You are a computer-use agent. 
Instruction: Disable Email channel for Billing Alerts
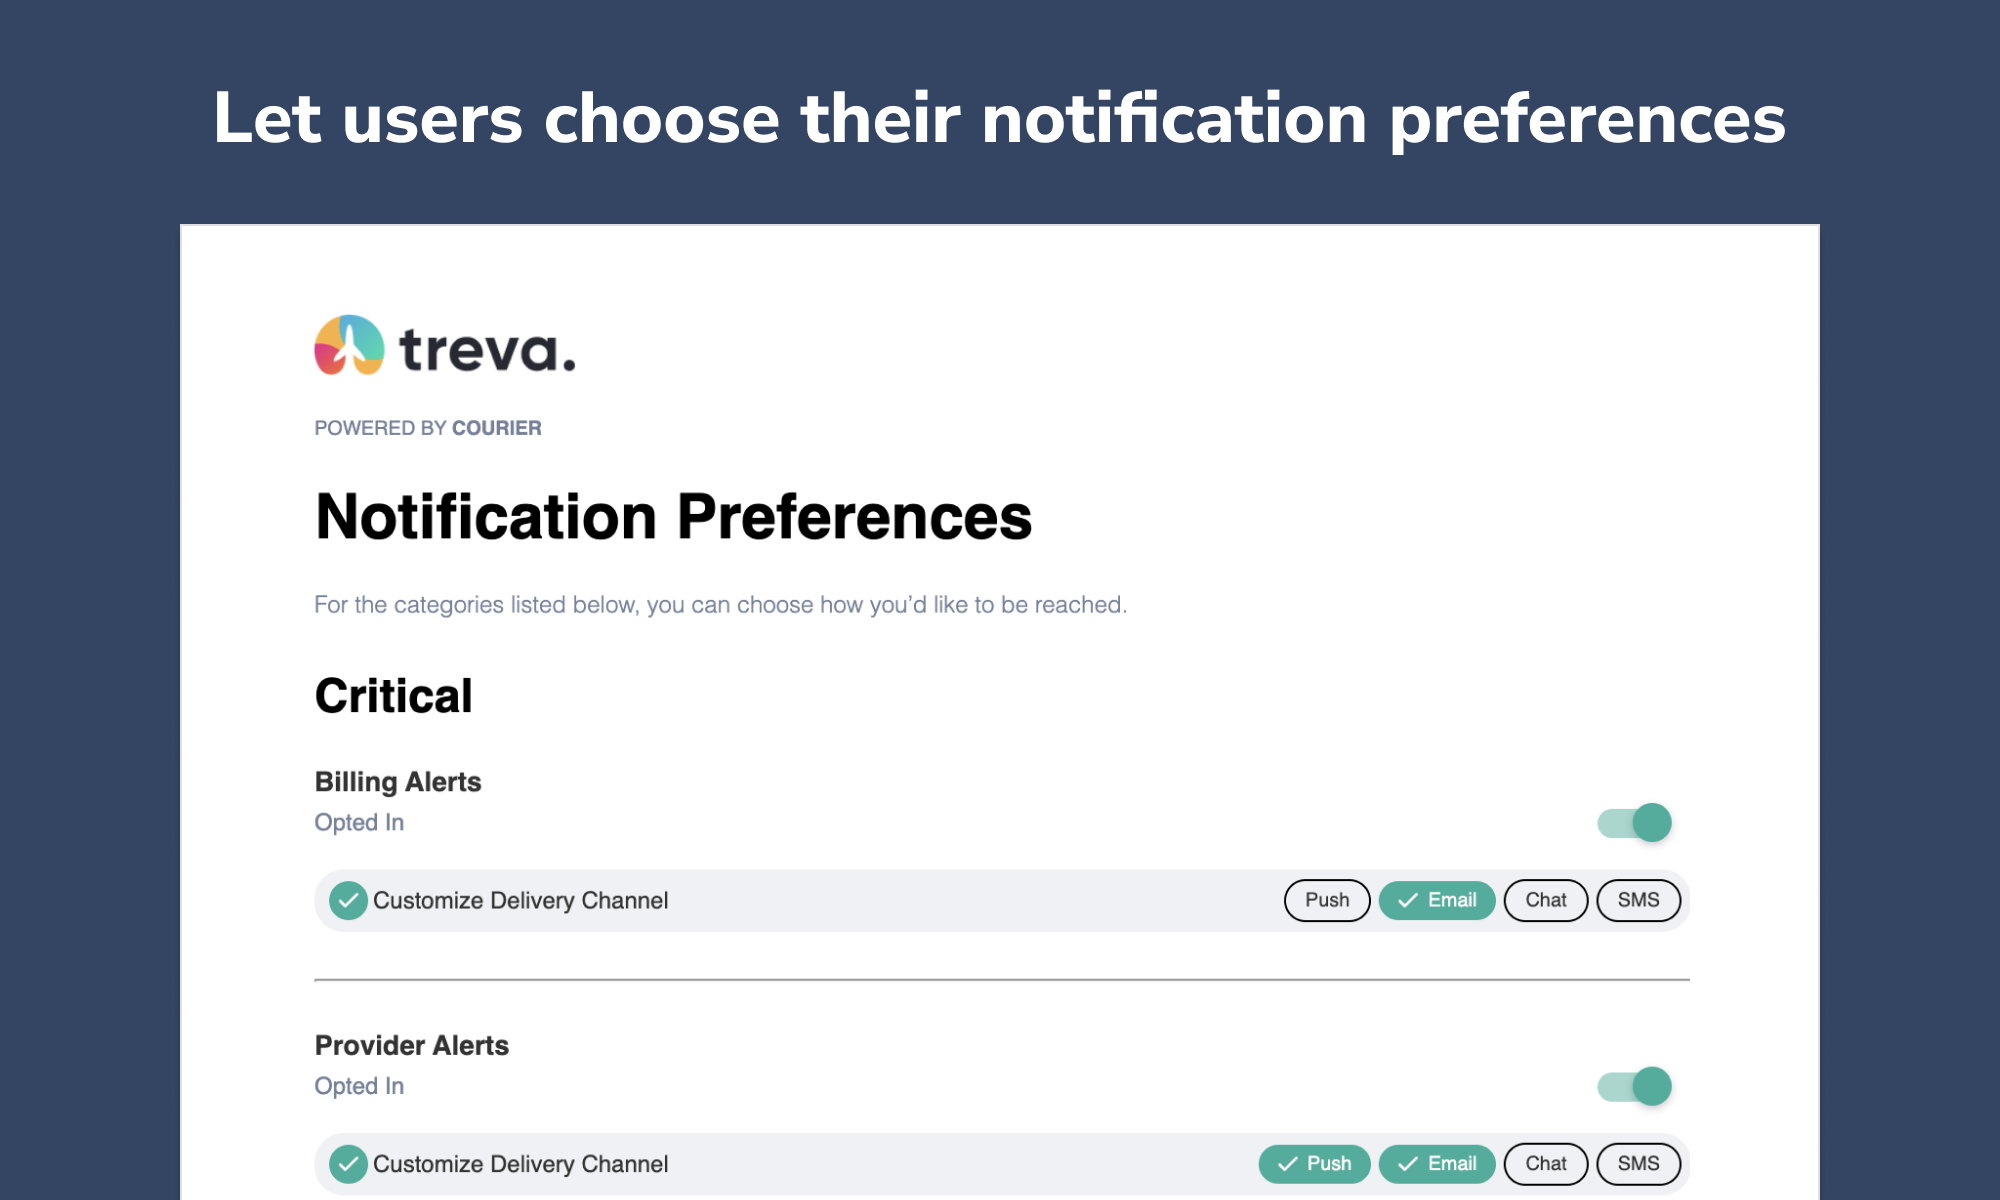1436,900
